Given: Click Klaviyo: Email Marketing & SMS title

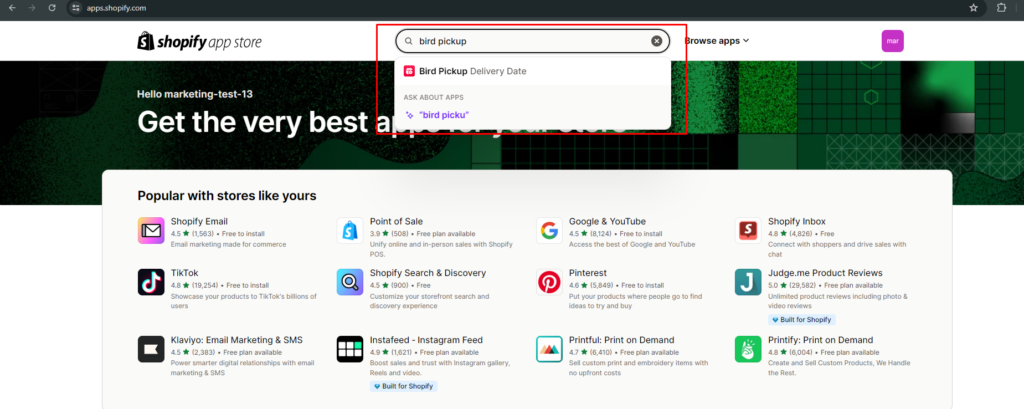Looking at the screenshot, I should [236, 340].
